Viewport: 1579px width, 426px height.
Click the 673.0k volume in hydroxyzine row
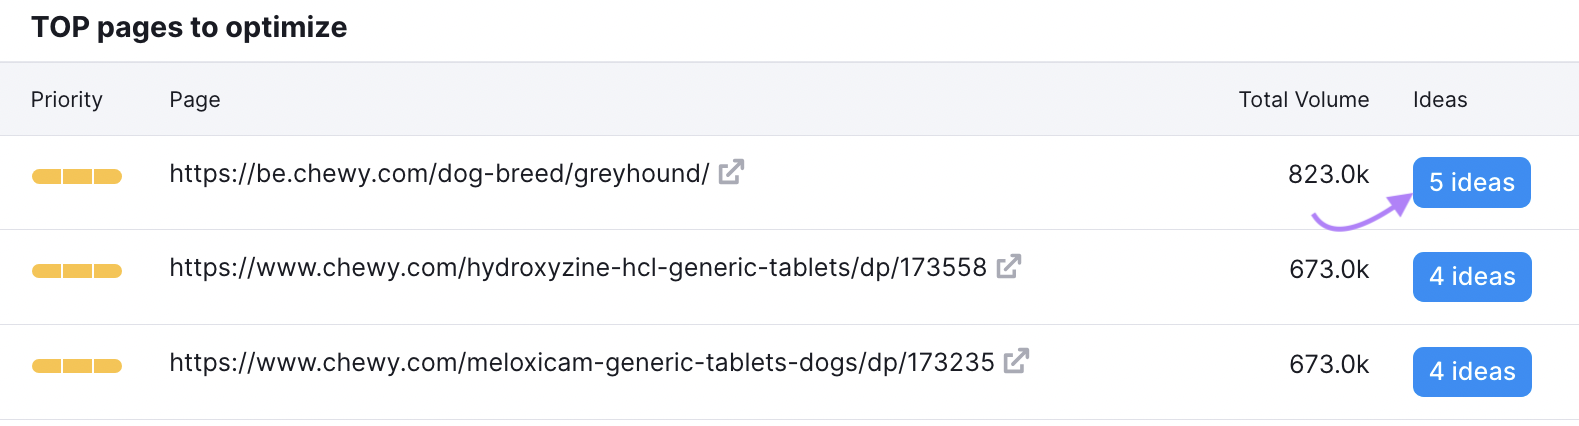click(x=1329, y=270)
